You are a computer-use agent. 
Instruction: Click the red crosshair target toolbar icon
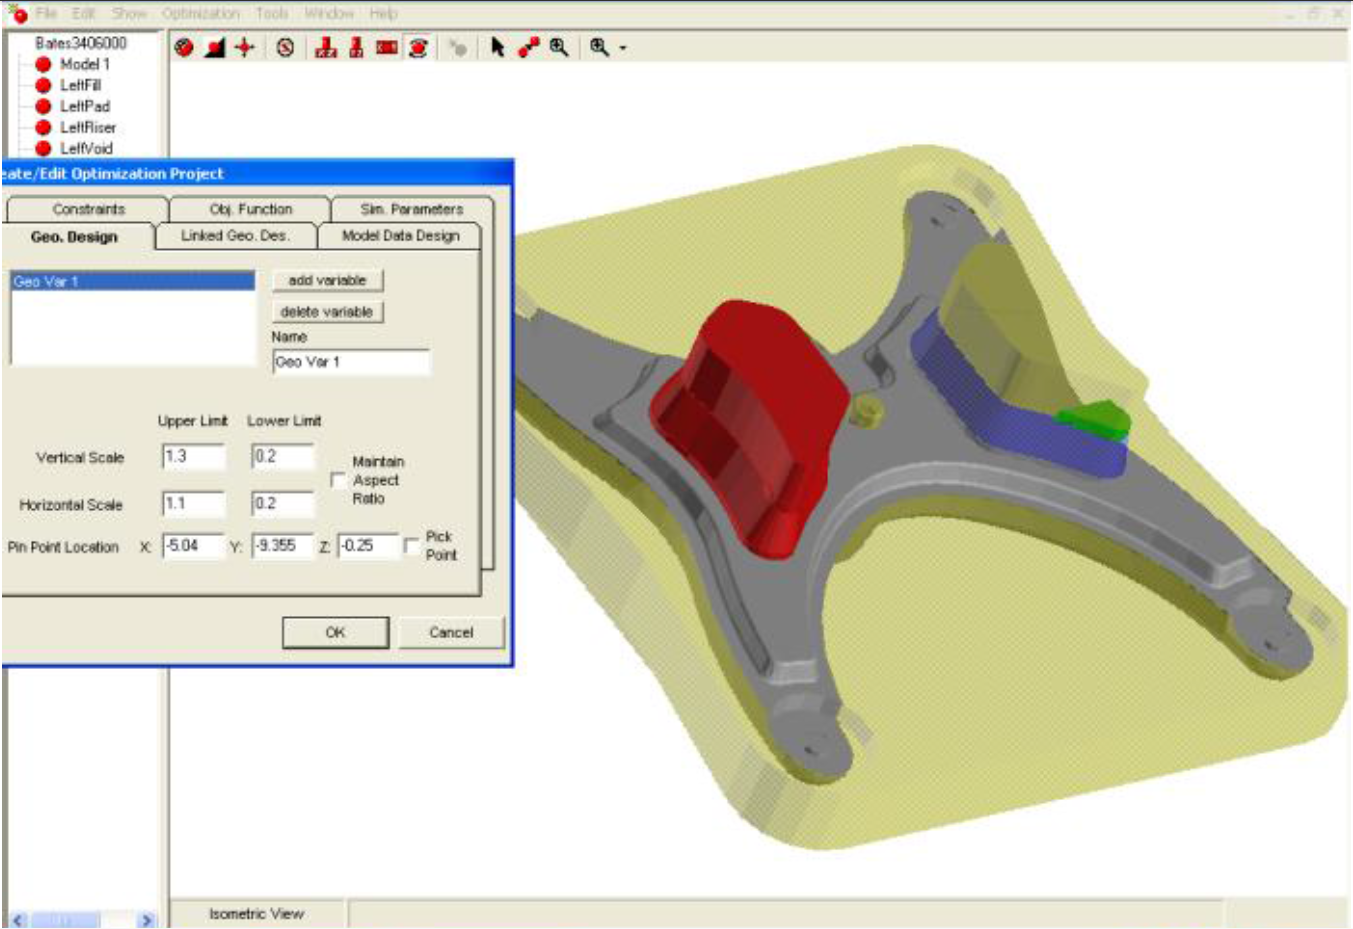coord(245,47)
